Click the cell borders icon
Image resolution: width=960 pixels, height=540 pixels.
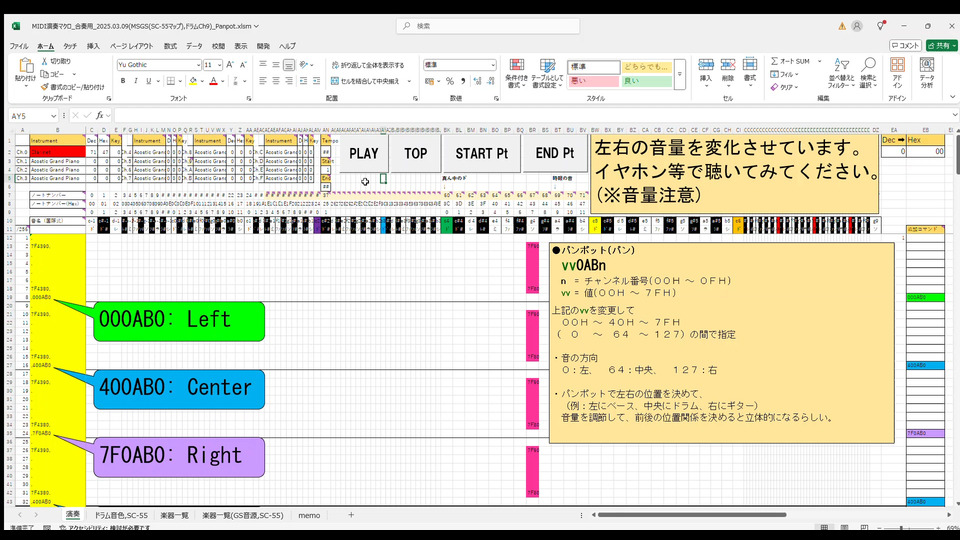(x=171, y=81)
